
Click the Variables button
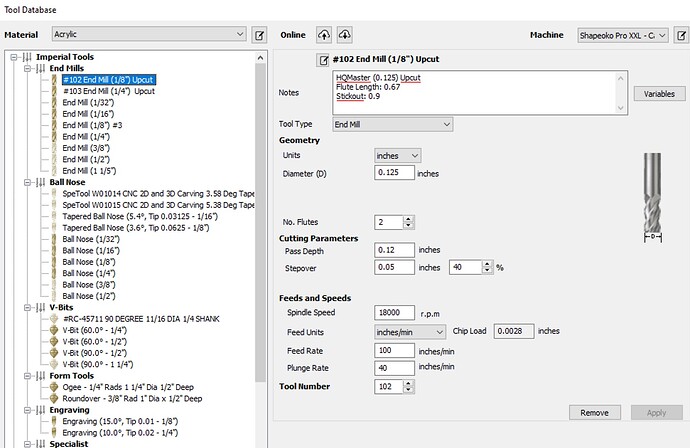click(x=659, y=94)
